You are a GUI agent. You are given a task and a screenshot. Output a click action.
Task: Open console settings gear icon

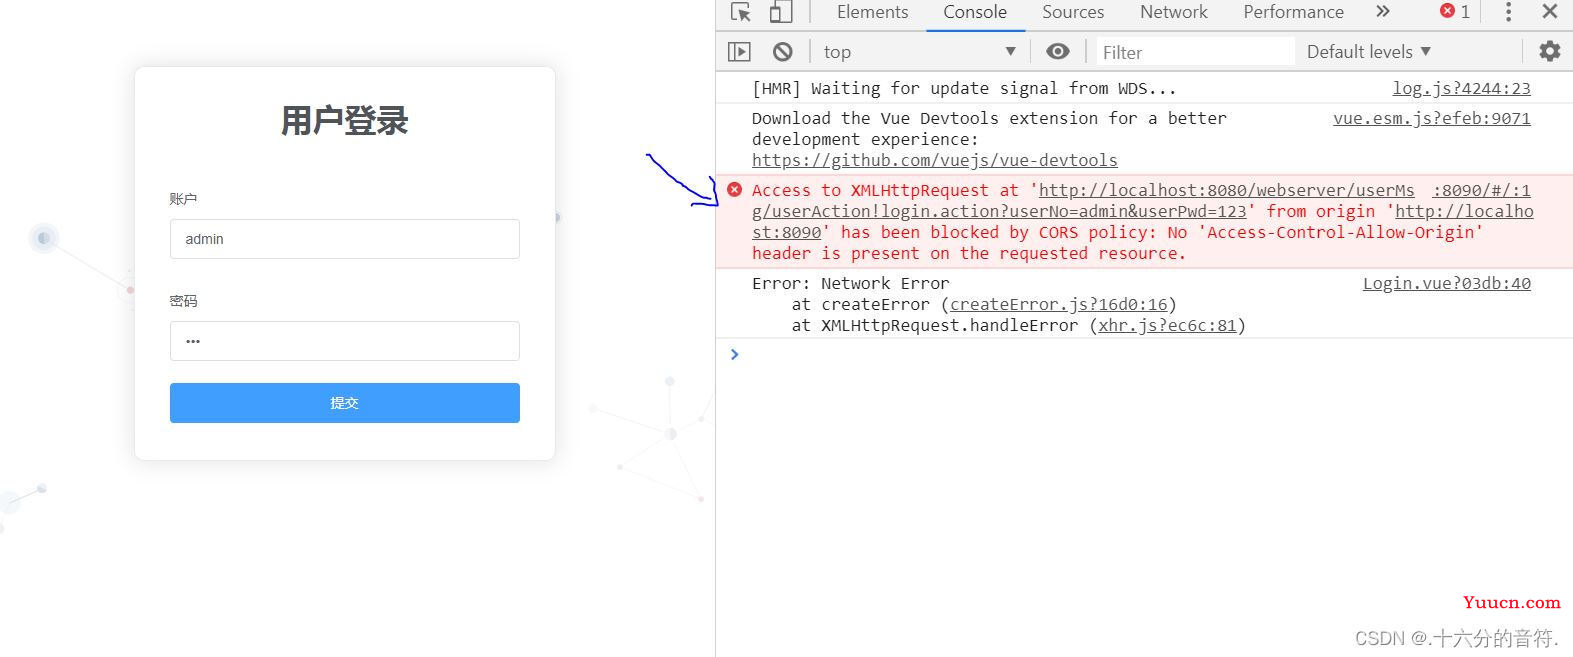[x=1550, y=51]
